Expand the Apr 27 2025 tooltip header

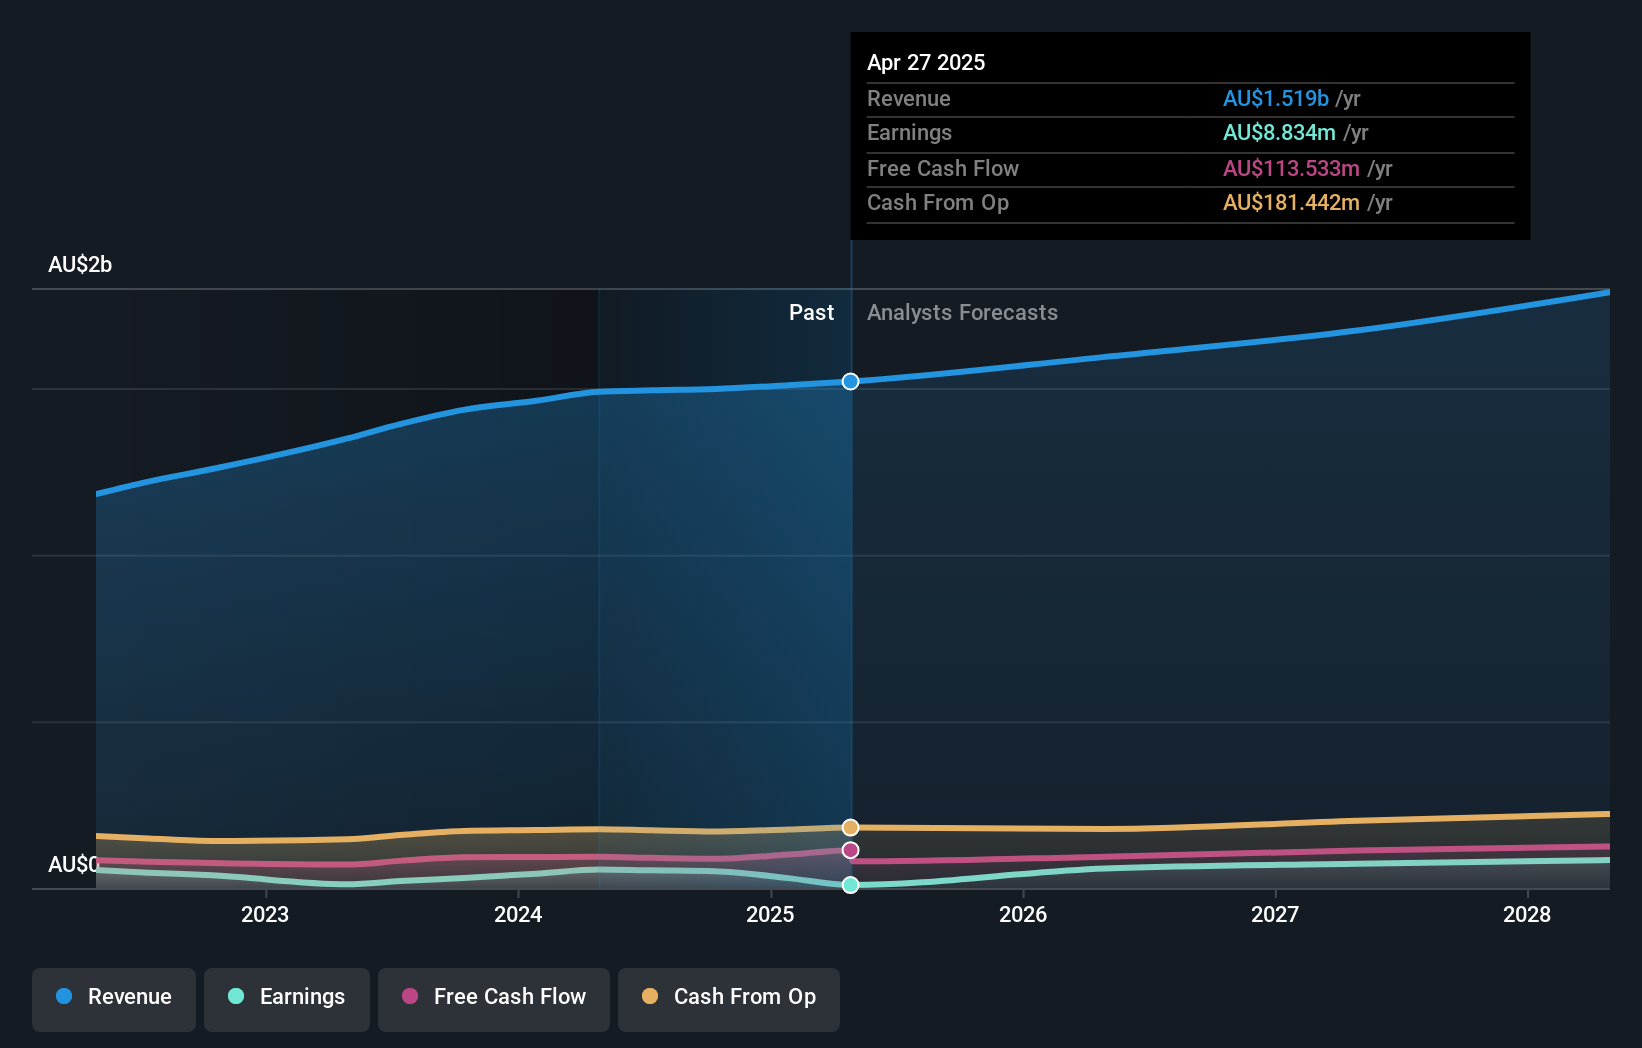pos(926,62)
